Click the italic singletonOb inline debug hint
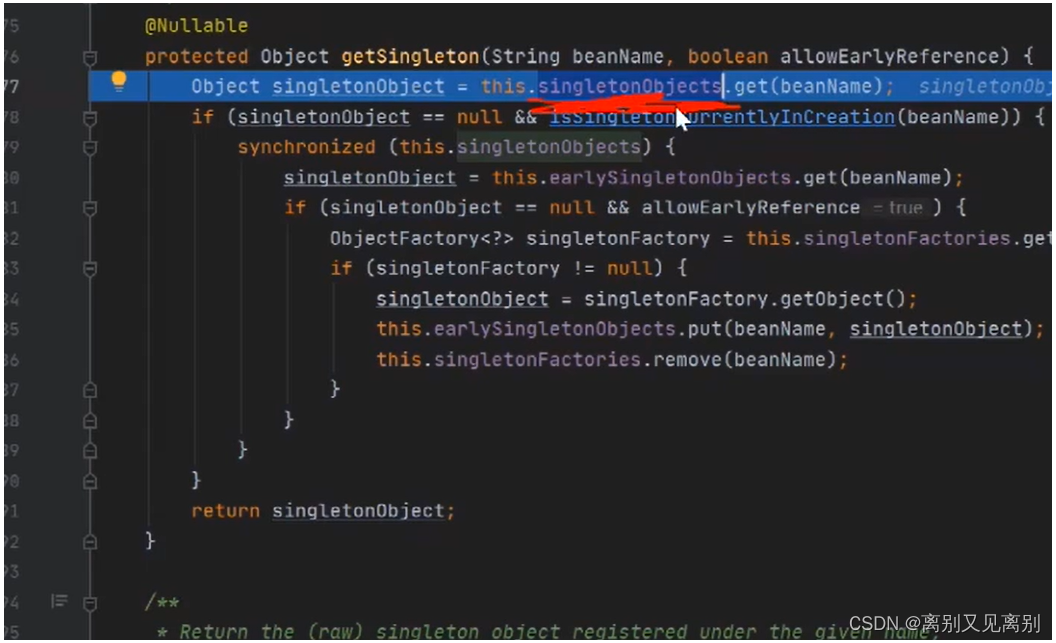 click(983, 86)
